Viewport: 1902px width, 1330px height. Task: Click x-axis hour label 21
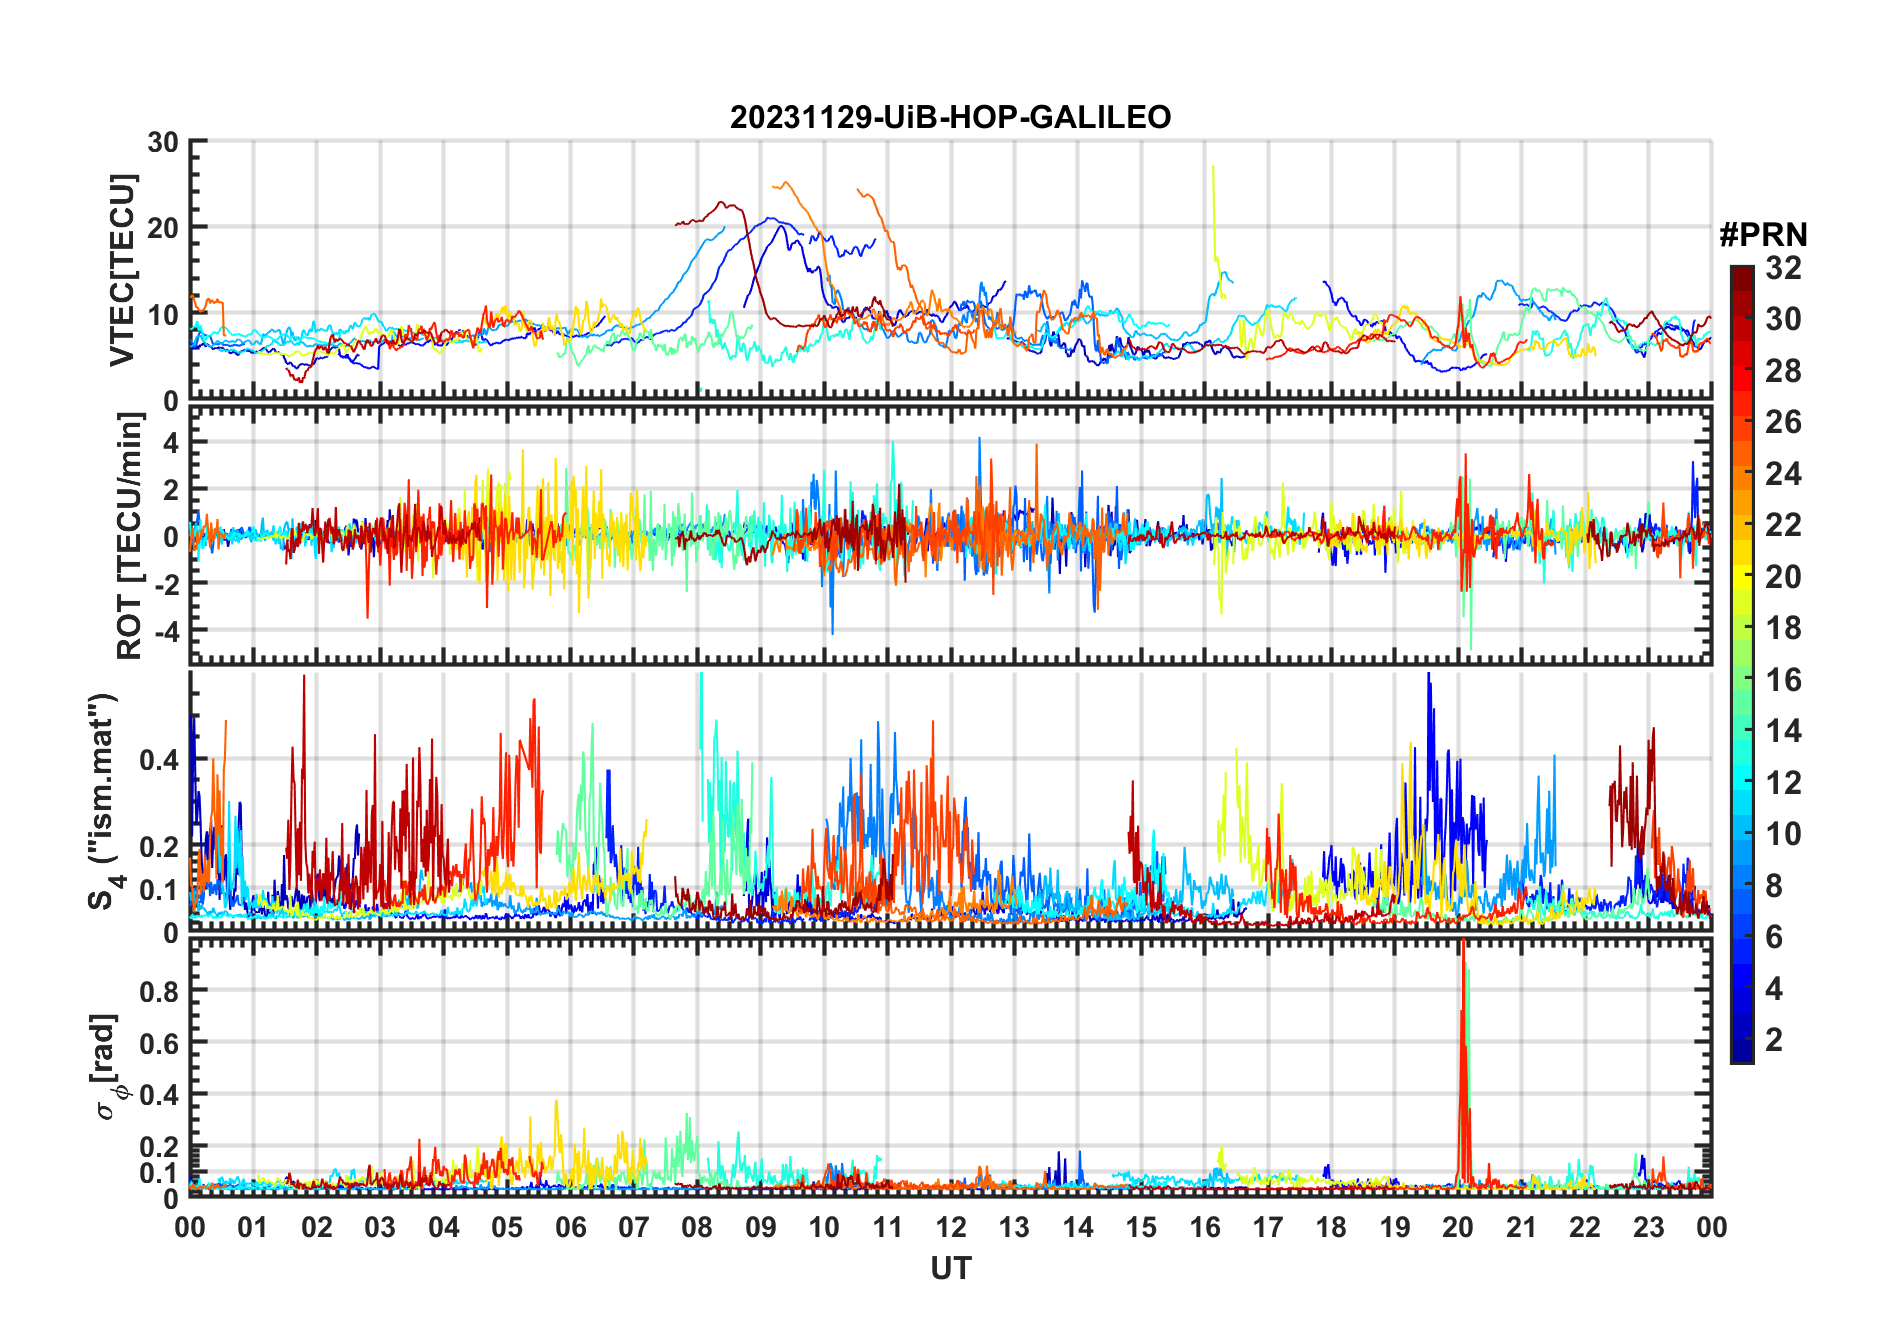pos(1522,1227)
